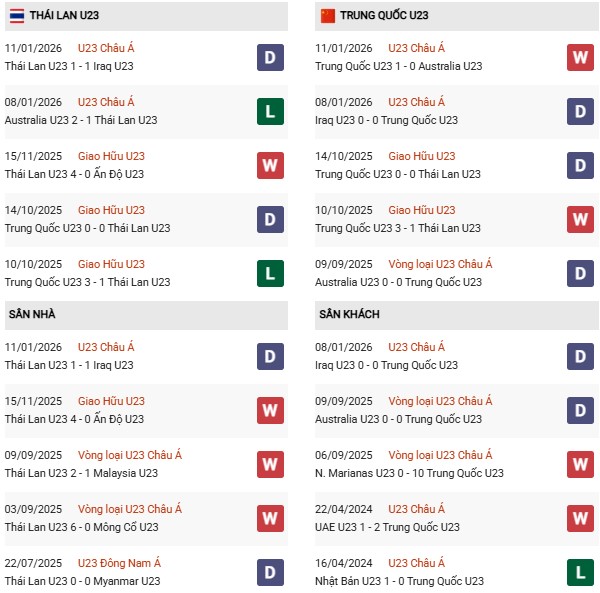Click the L badge for Nhật Bản 1-0 Trung Quốc
The image size is (600, 593).
point(580,572)
